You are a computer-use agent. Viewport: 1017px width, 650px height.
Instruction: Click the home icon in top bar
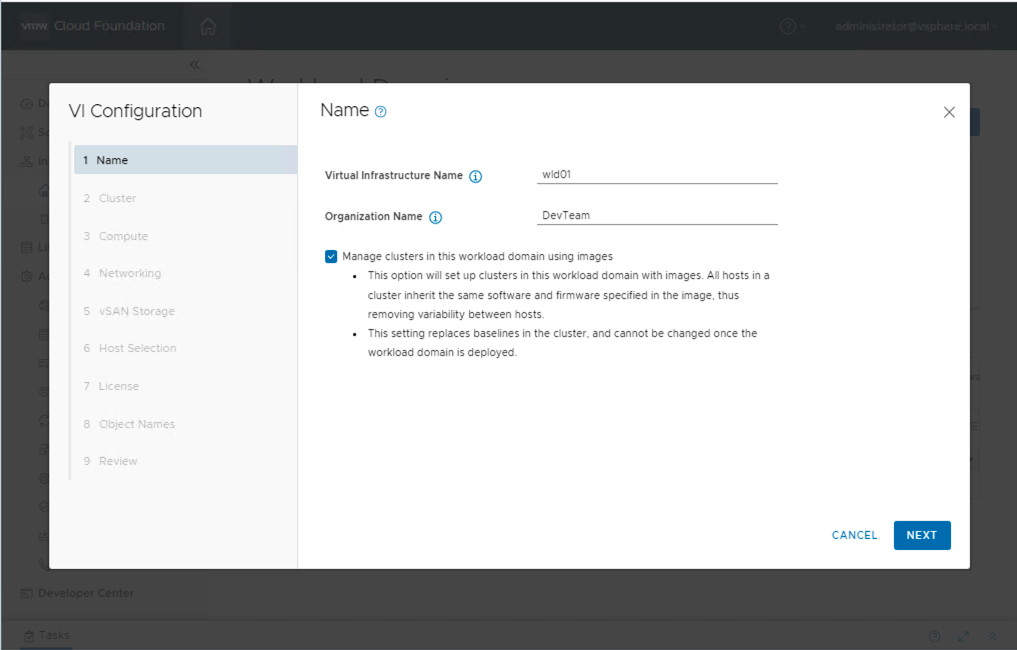coord(207,26)
